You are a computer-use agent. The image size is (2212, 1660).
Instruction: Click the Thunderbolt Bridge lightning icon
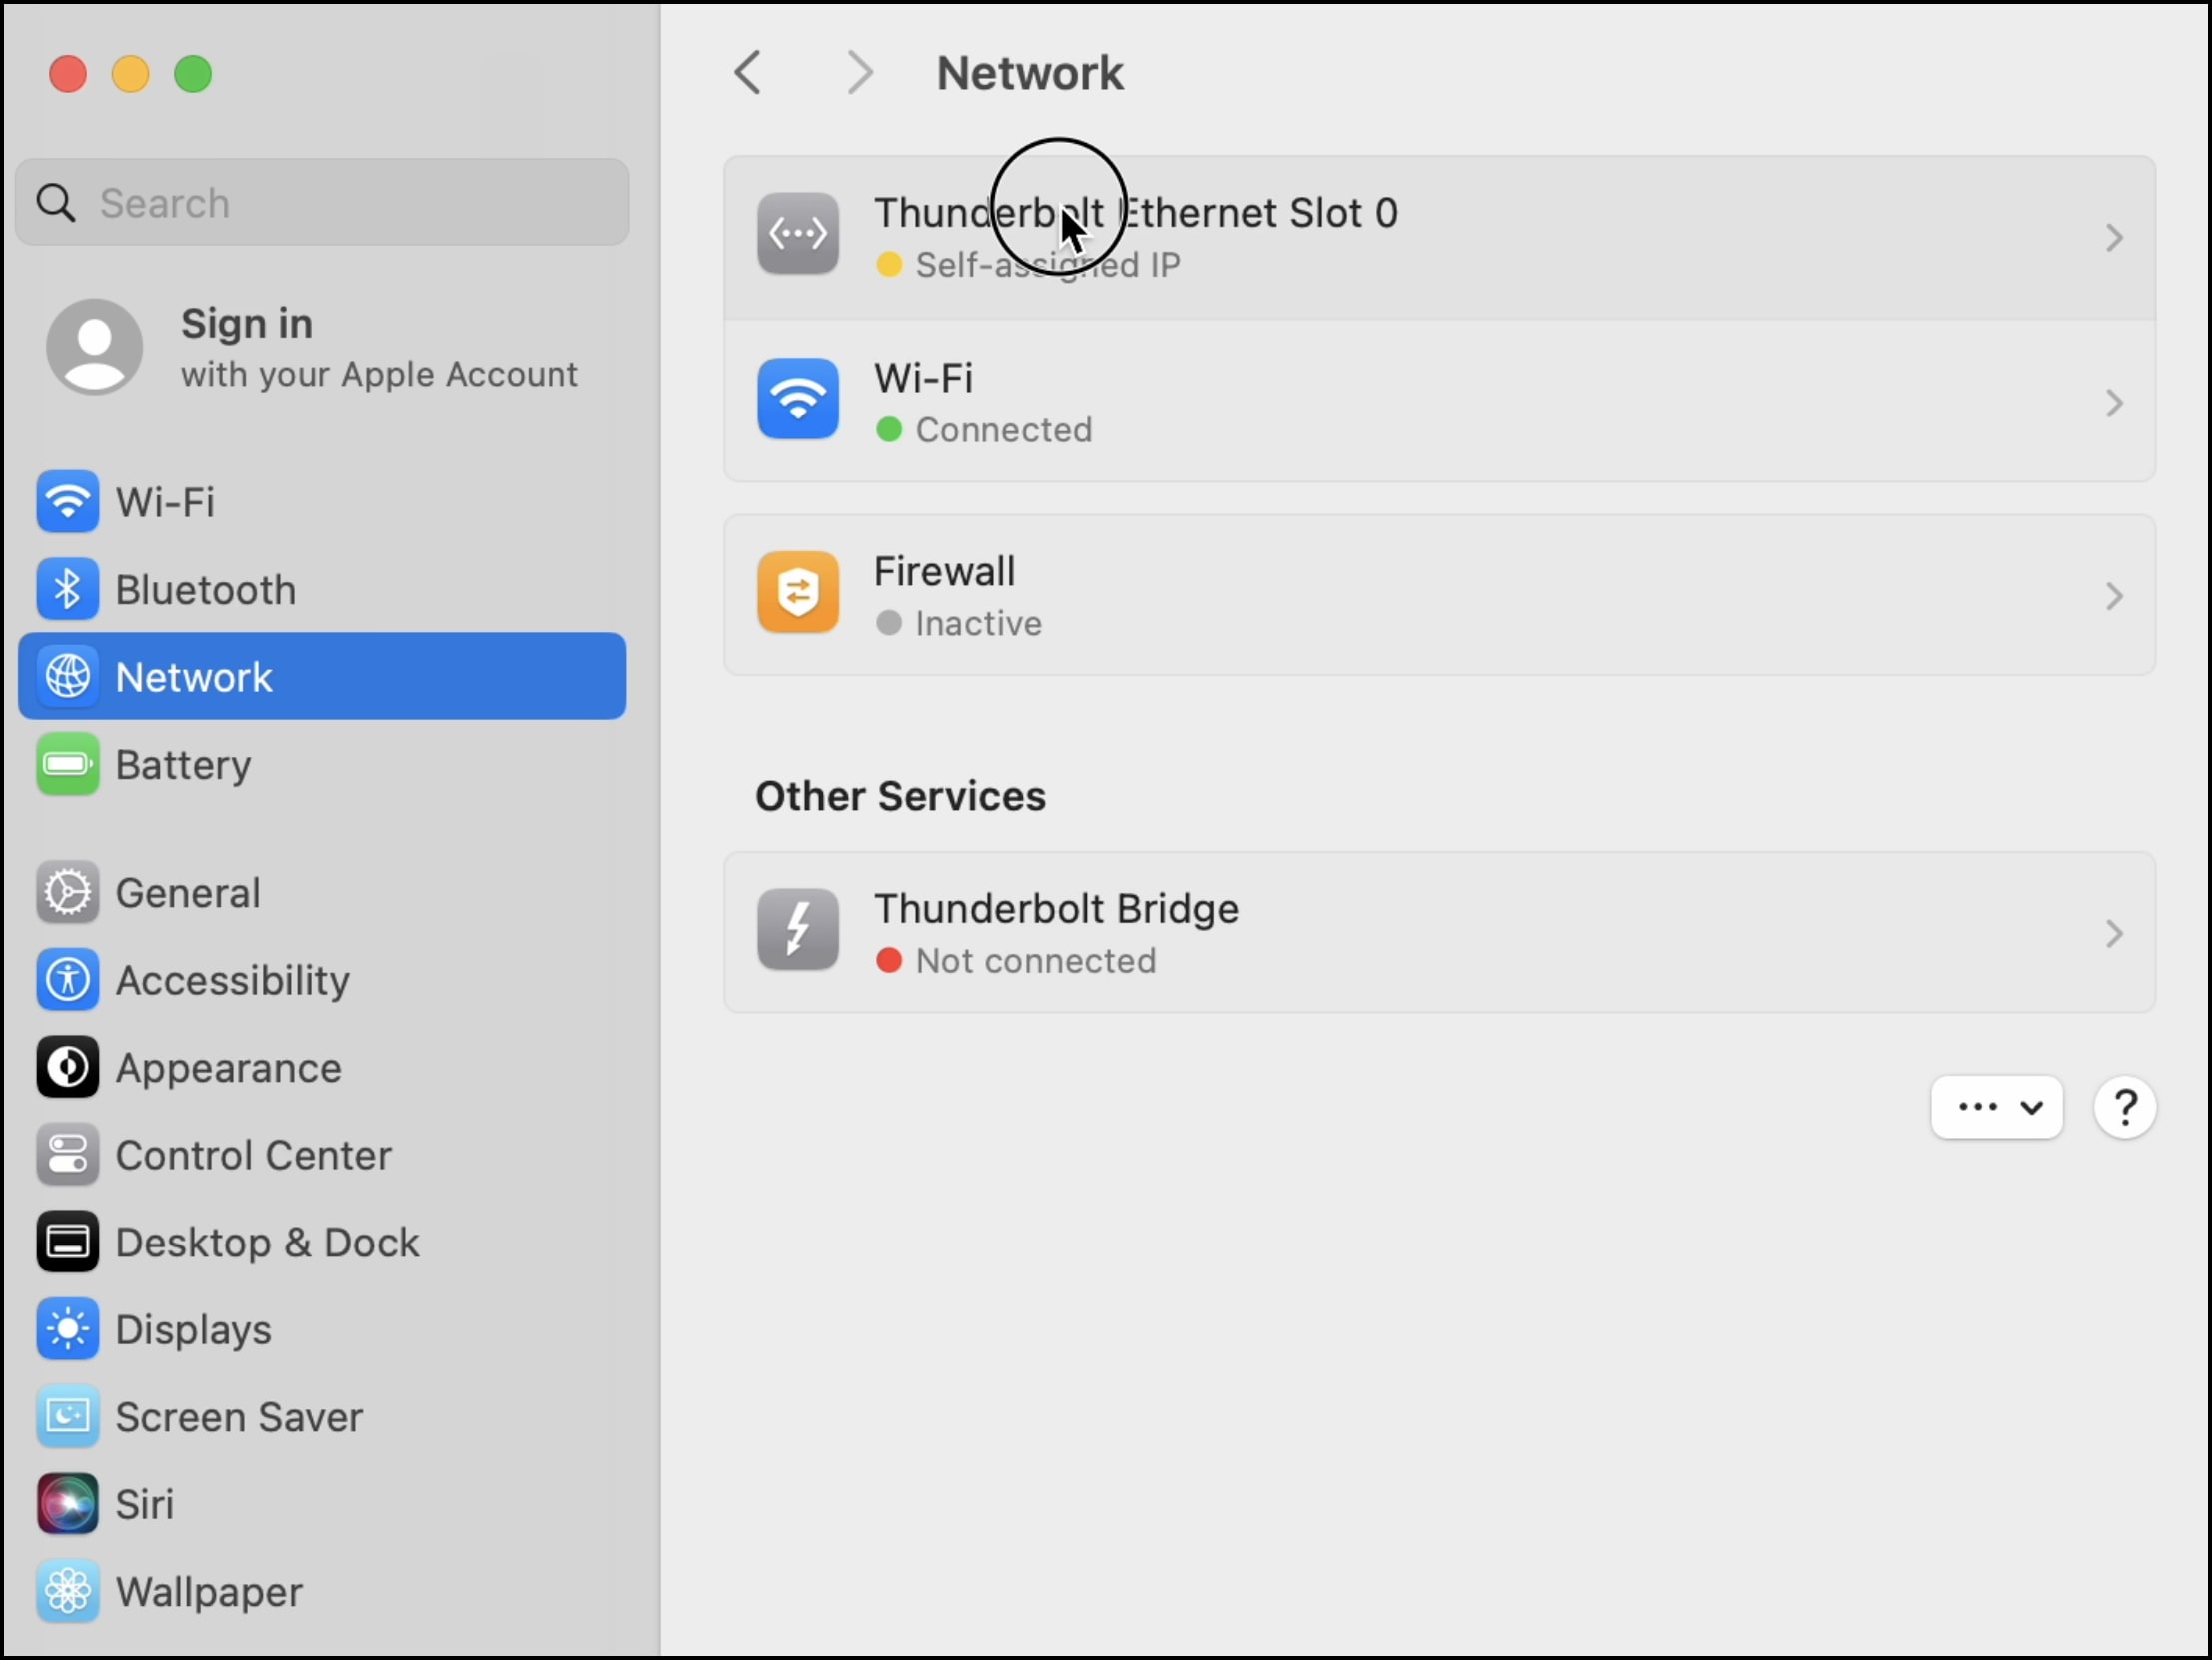coord(797,930)
